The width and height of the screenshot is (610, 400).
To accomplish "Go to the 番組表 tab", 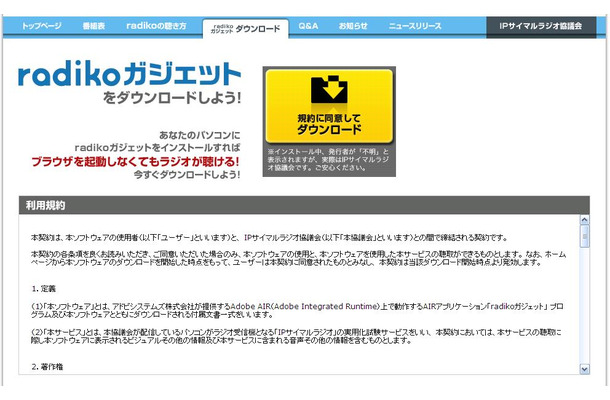I will (x=94, y=26).
